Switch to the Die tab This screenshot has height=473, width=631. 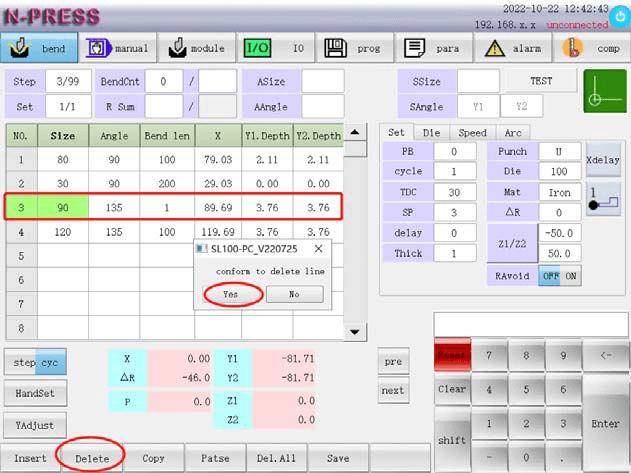[431, 132]
